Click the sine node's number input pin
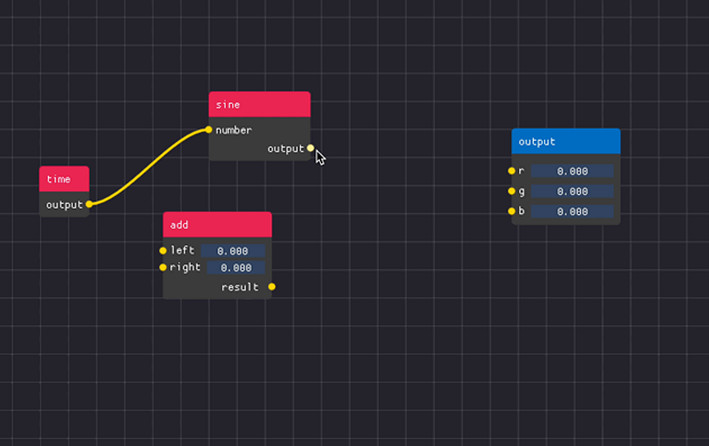 tap(209, 130)
